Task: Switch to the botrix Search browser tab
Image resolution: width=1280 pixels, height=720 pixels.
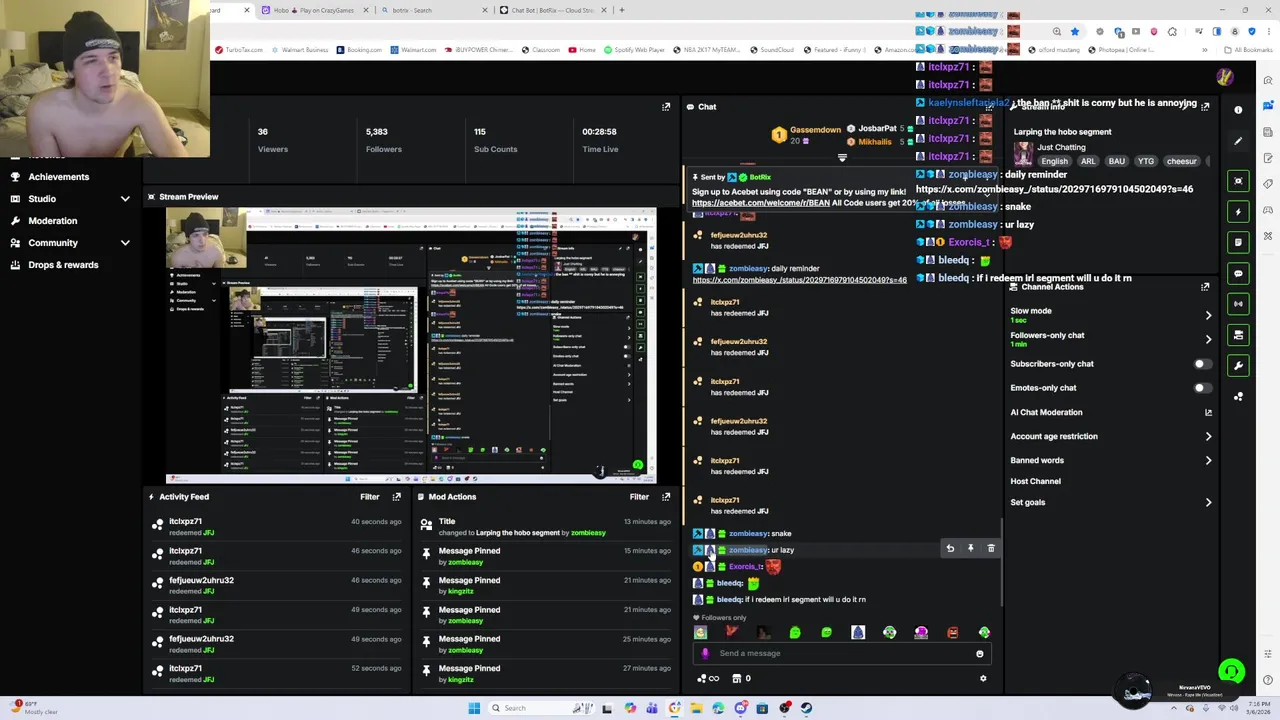Action: pyautogui.click(x=433, y=10)
